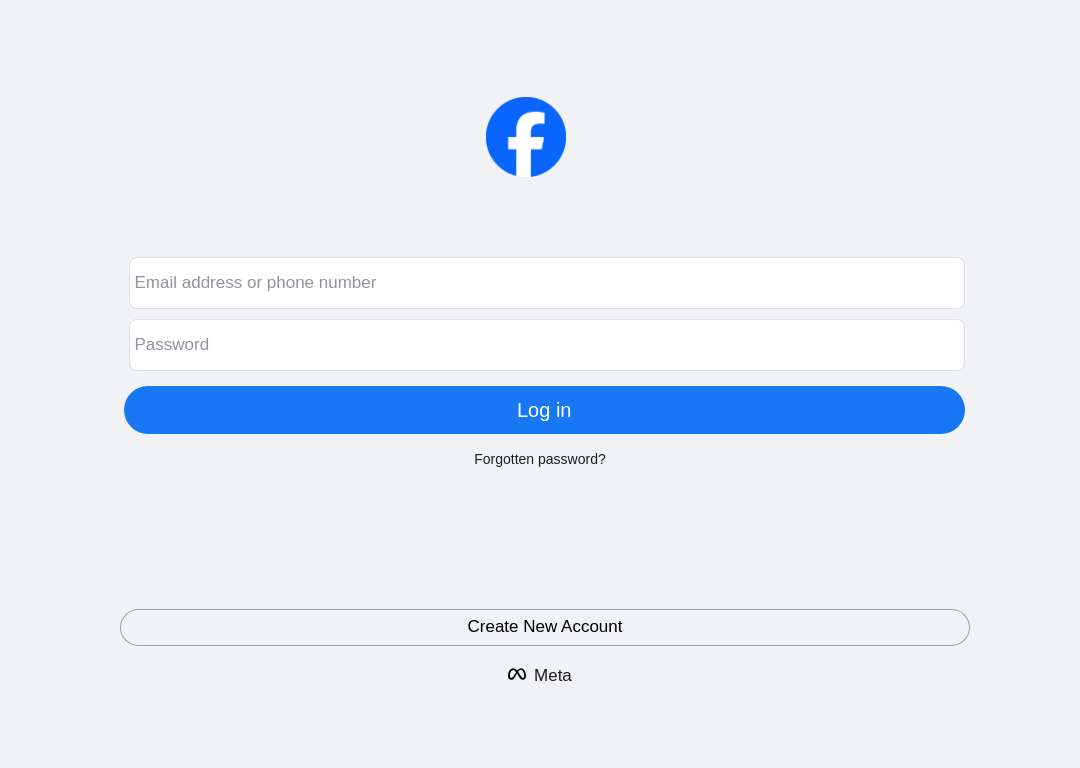Place cursor in the email or phone textbox
This screenshot has height=768, width=1080.
(x=547, y=283)
